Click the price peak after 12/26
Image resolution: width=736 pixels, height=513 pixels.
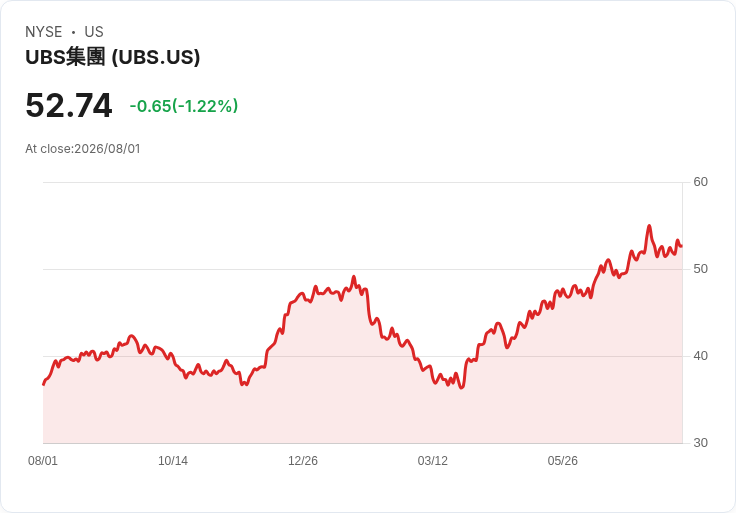click(354, 276)
